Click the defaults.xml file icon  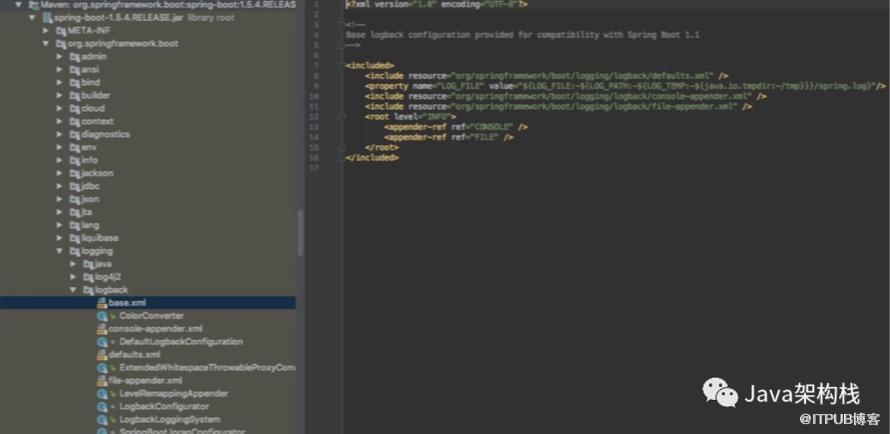(x=102, y=355)
